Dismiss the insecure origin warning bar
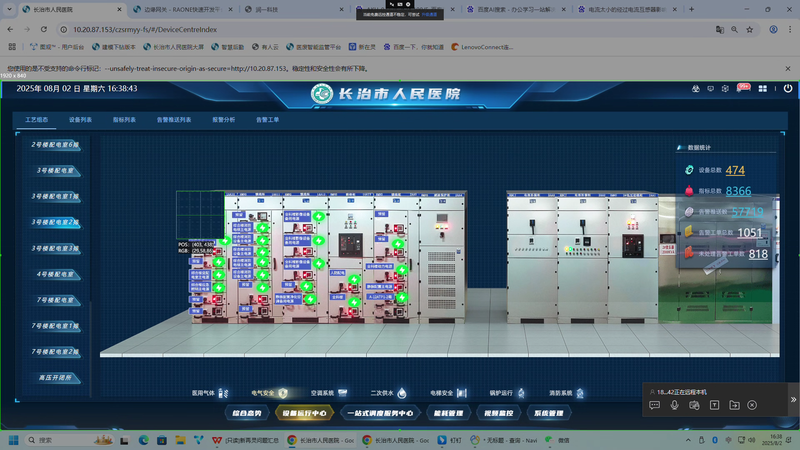 click(x=788, y=68)
